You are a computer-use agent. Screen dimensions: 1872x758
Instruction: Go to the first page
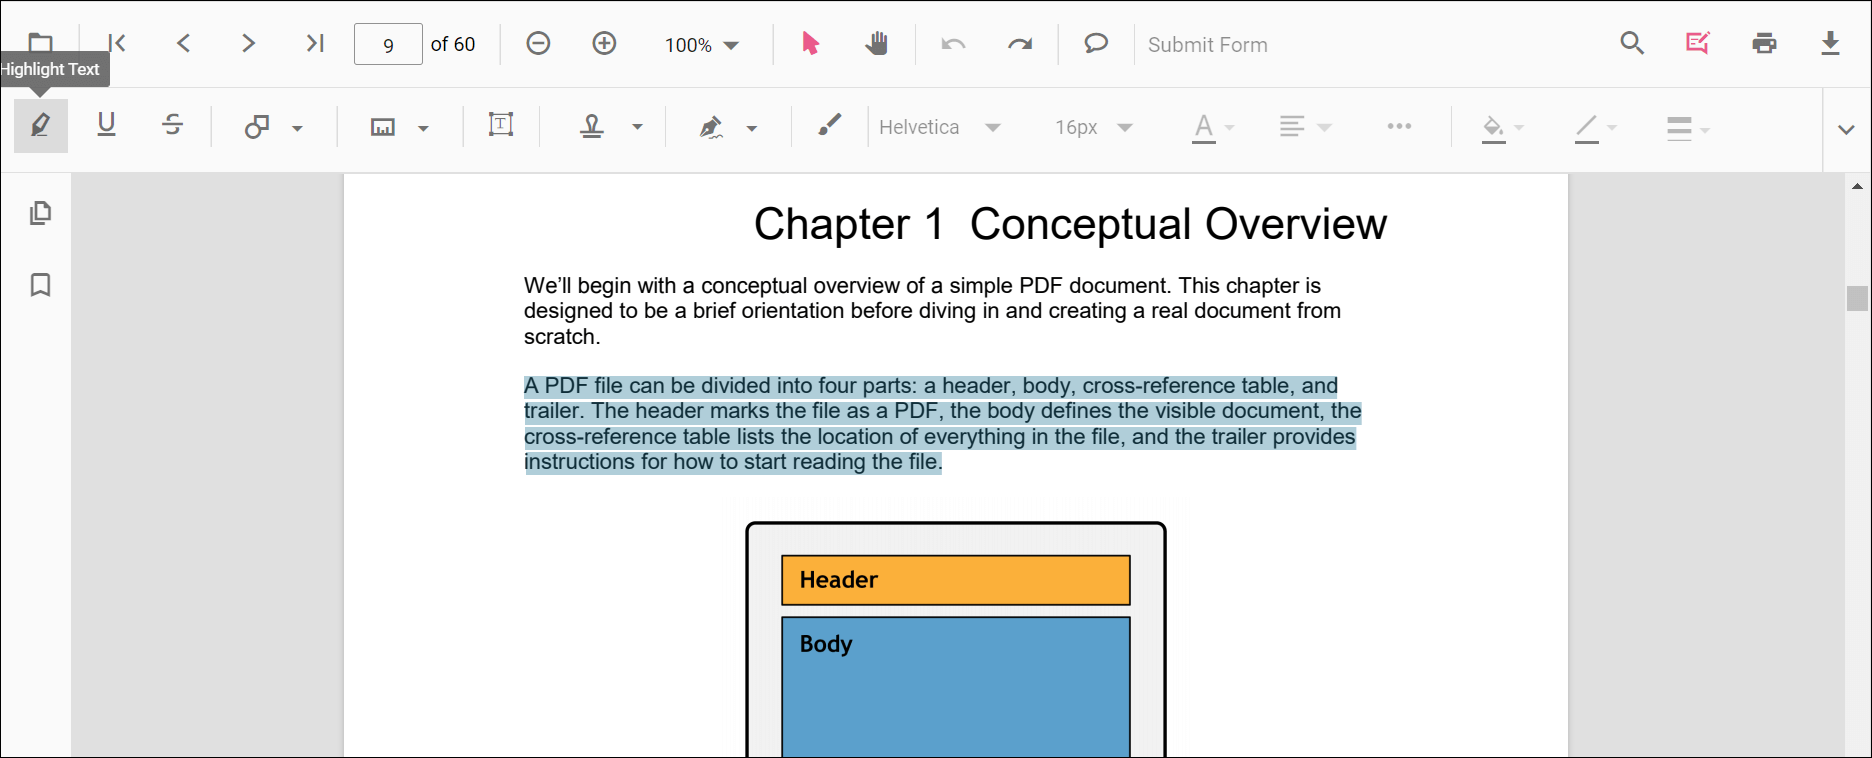117,43
